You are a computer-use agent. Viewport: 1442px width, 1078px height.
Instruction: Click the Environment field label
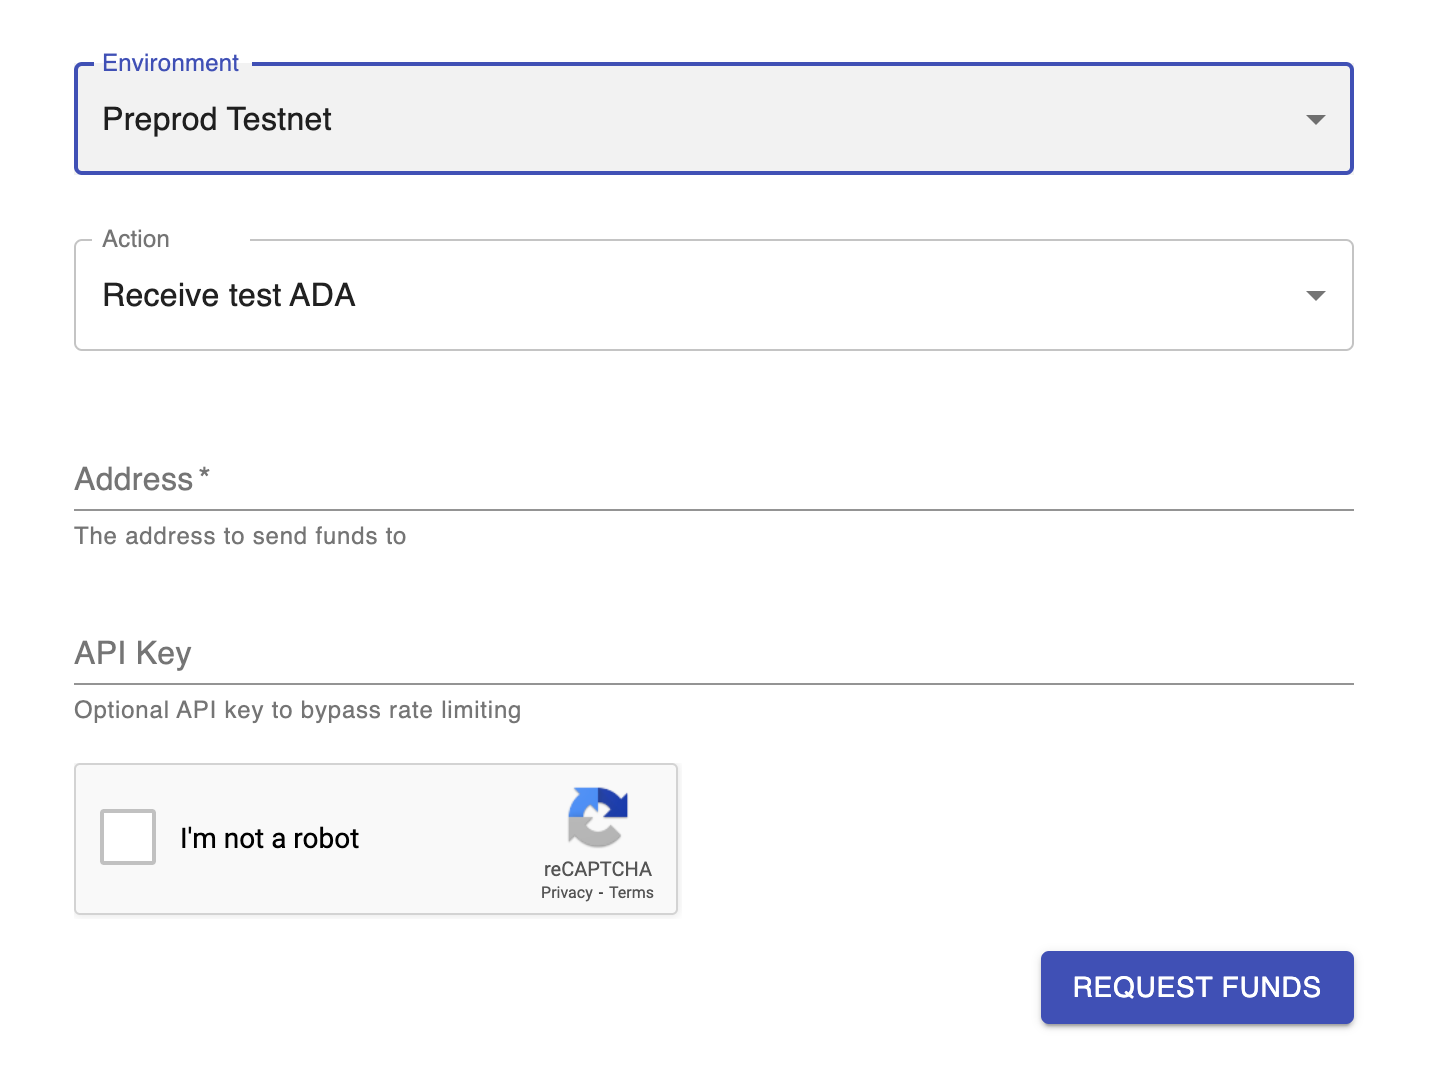(170, 63)
